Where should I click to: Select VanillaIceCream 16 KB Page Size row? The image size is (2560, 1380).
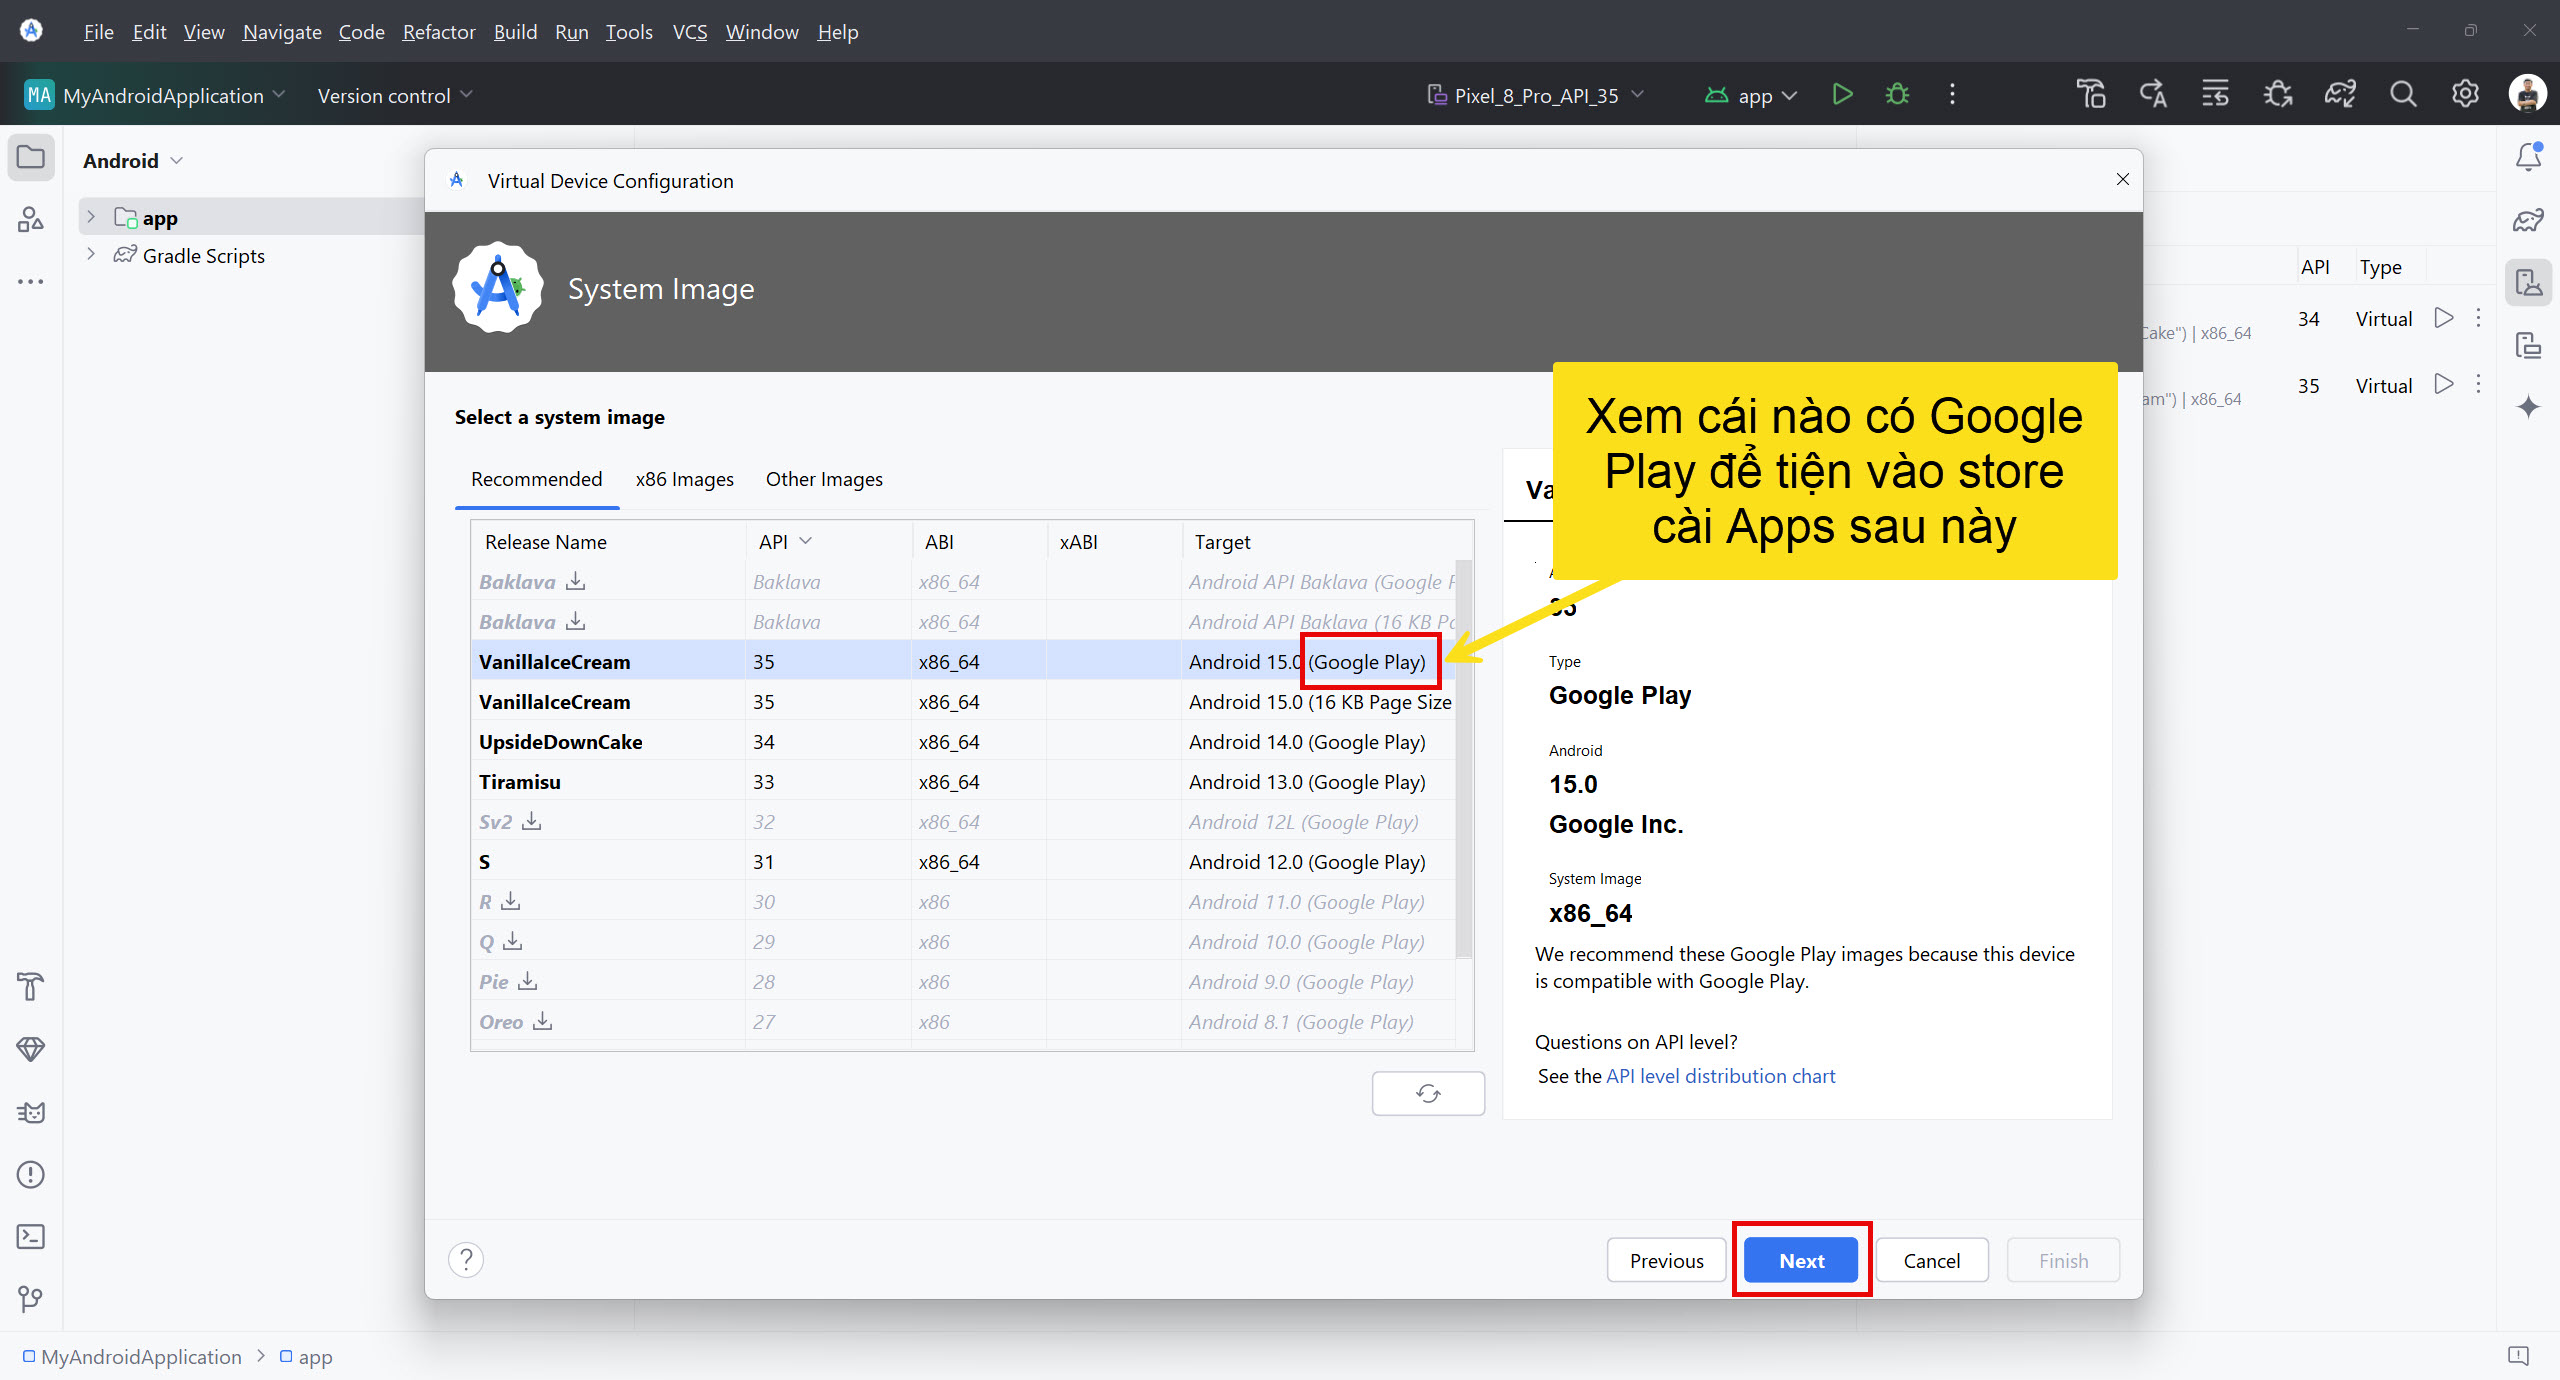tap(963, 701)
